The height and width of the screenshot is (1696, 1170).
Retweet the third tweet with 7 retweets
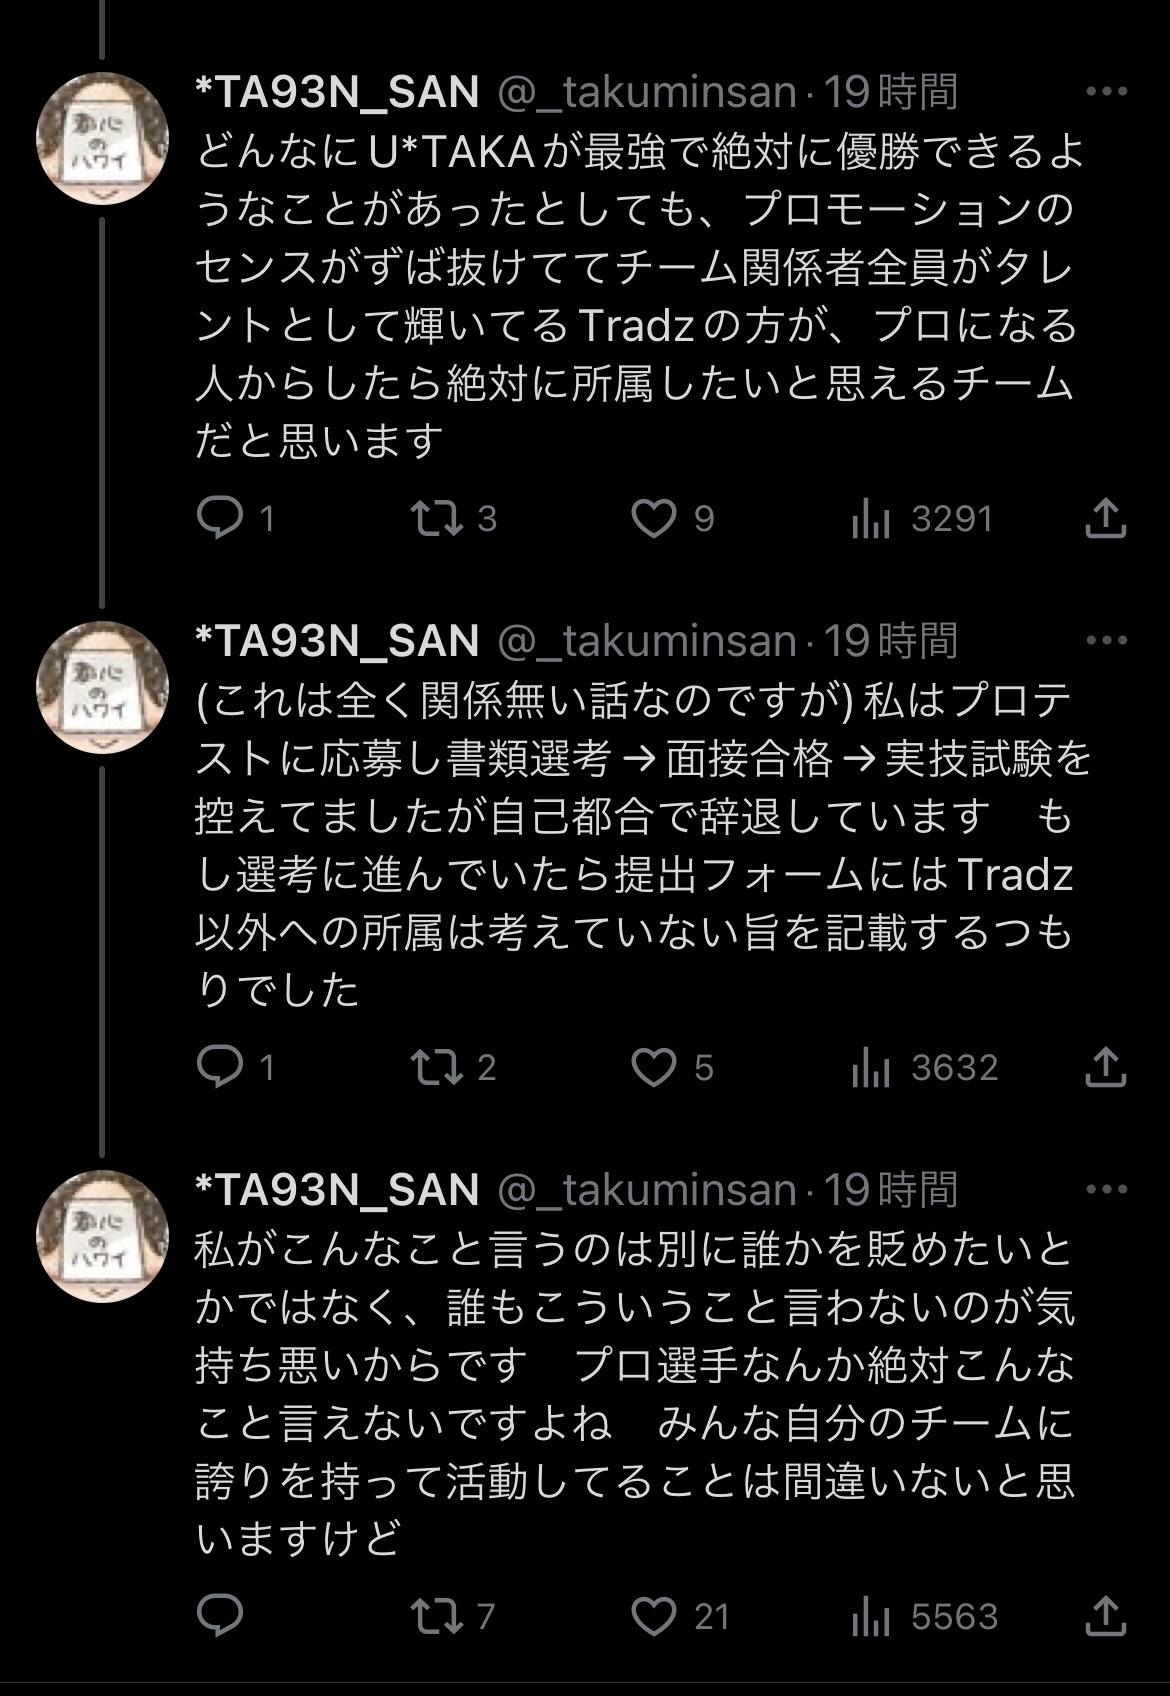[437, 1616]
